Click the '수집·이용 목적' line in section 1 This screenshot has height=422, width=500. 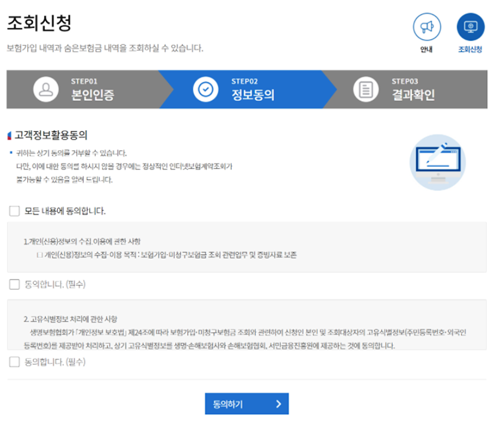pyautogui.click(x=167, y=255)
